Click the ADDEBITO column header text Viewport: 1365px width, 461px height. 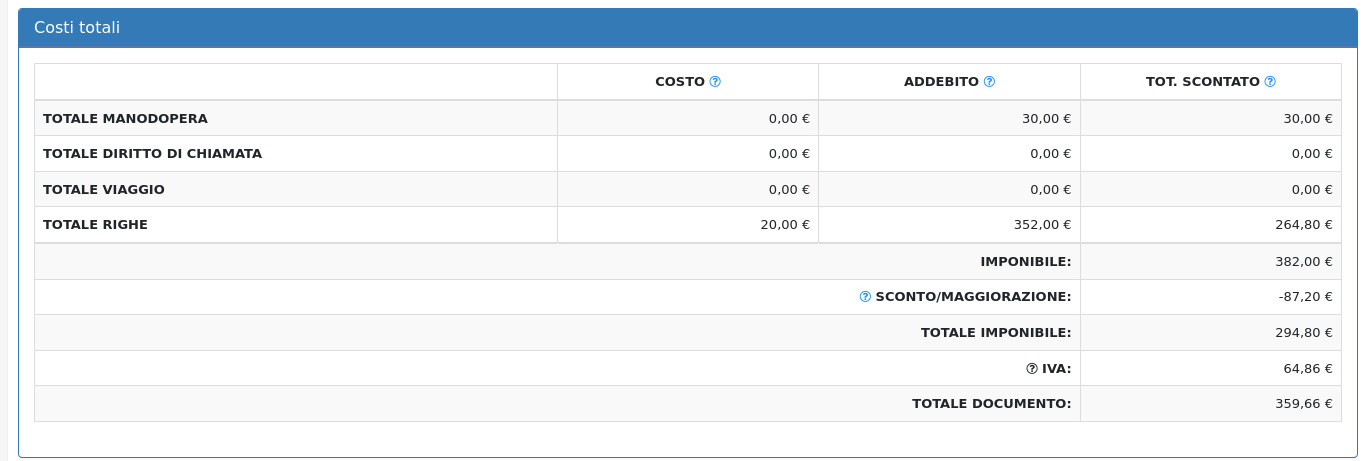(x=941, y=82)
